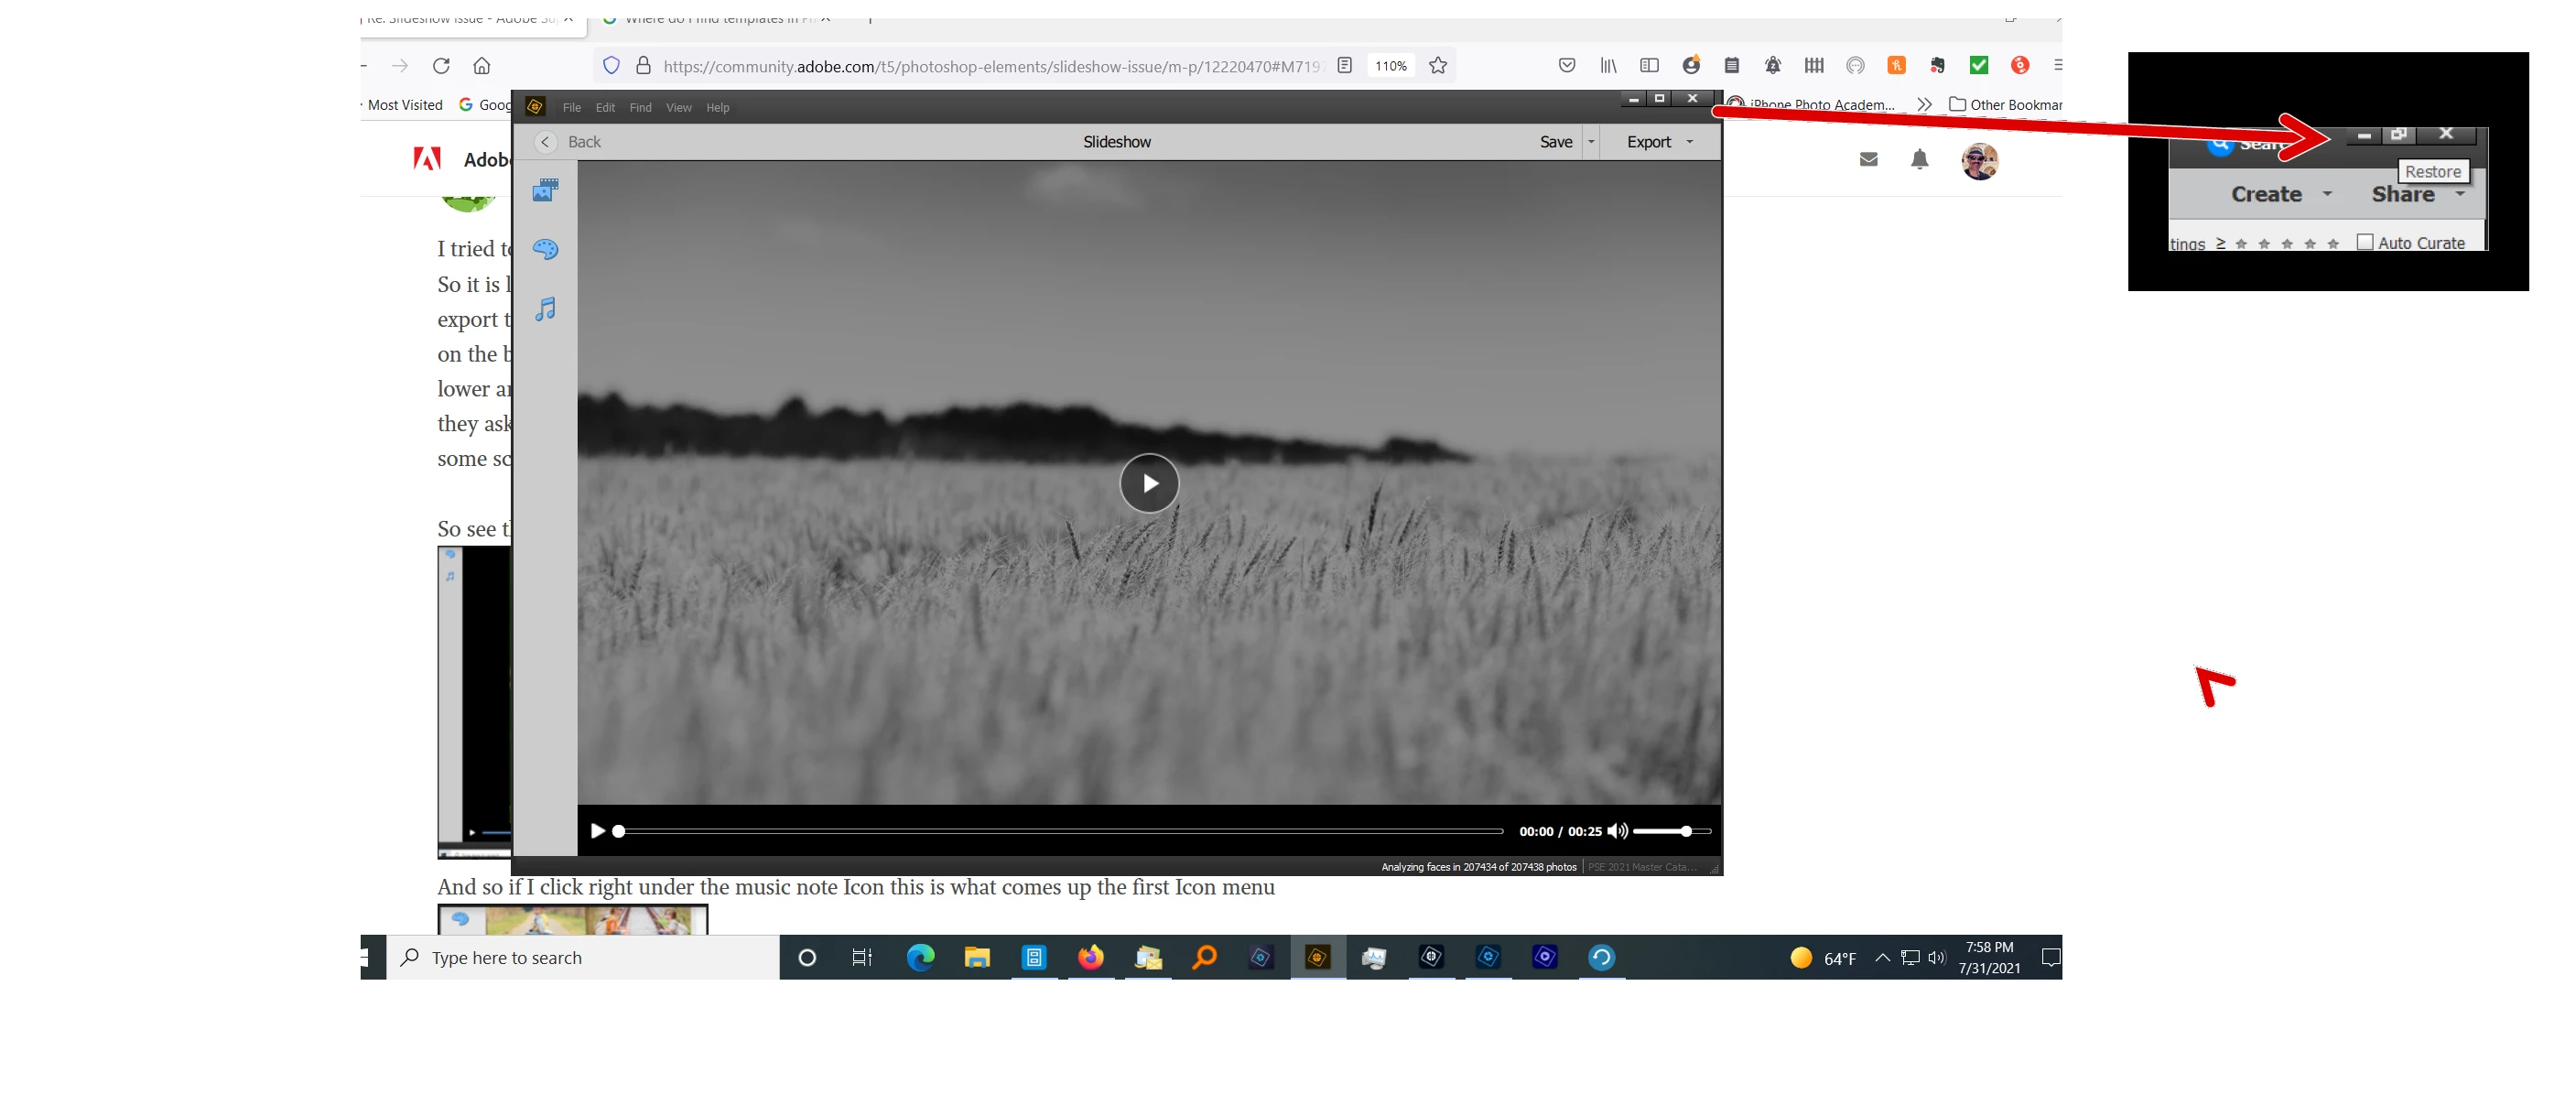Go to Firefox home page

pos(482,66)
